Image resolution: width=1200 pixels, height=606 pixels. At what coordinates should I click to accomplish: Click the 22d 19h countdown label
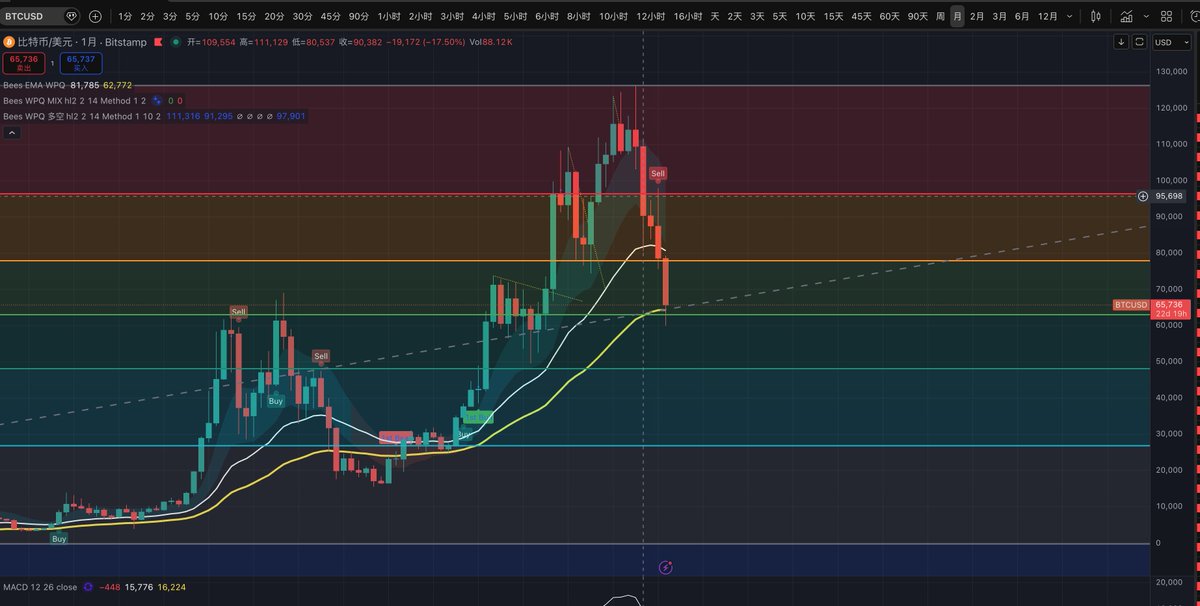[x=1170, y=314]
